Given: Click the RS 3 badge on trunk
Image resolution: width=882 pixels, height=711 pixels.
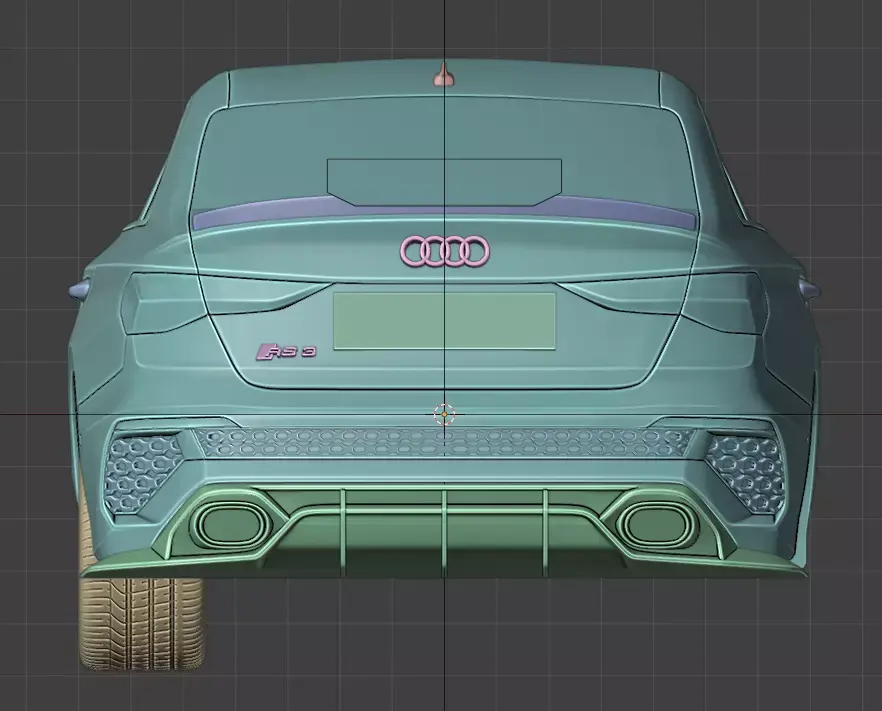Looking at the screenshot, I should pos(286,352).
